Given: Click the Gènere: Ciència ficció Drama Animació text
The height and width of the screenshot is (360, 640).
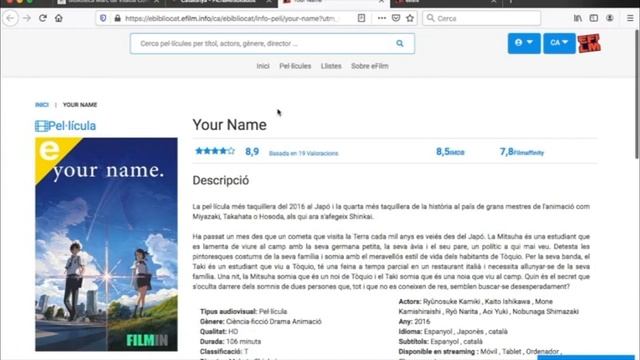Looking at the screenshot, I should (260, 322).
